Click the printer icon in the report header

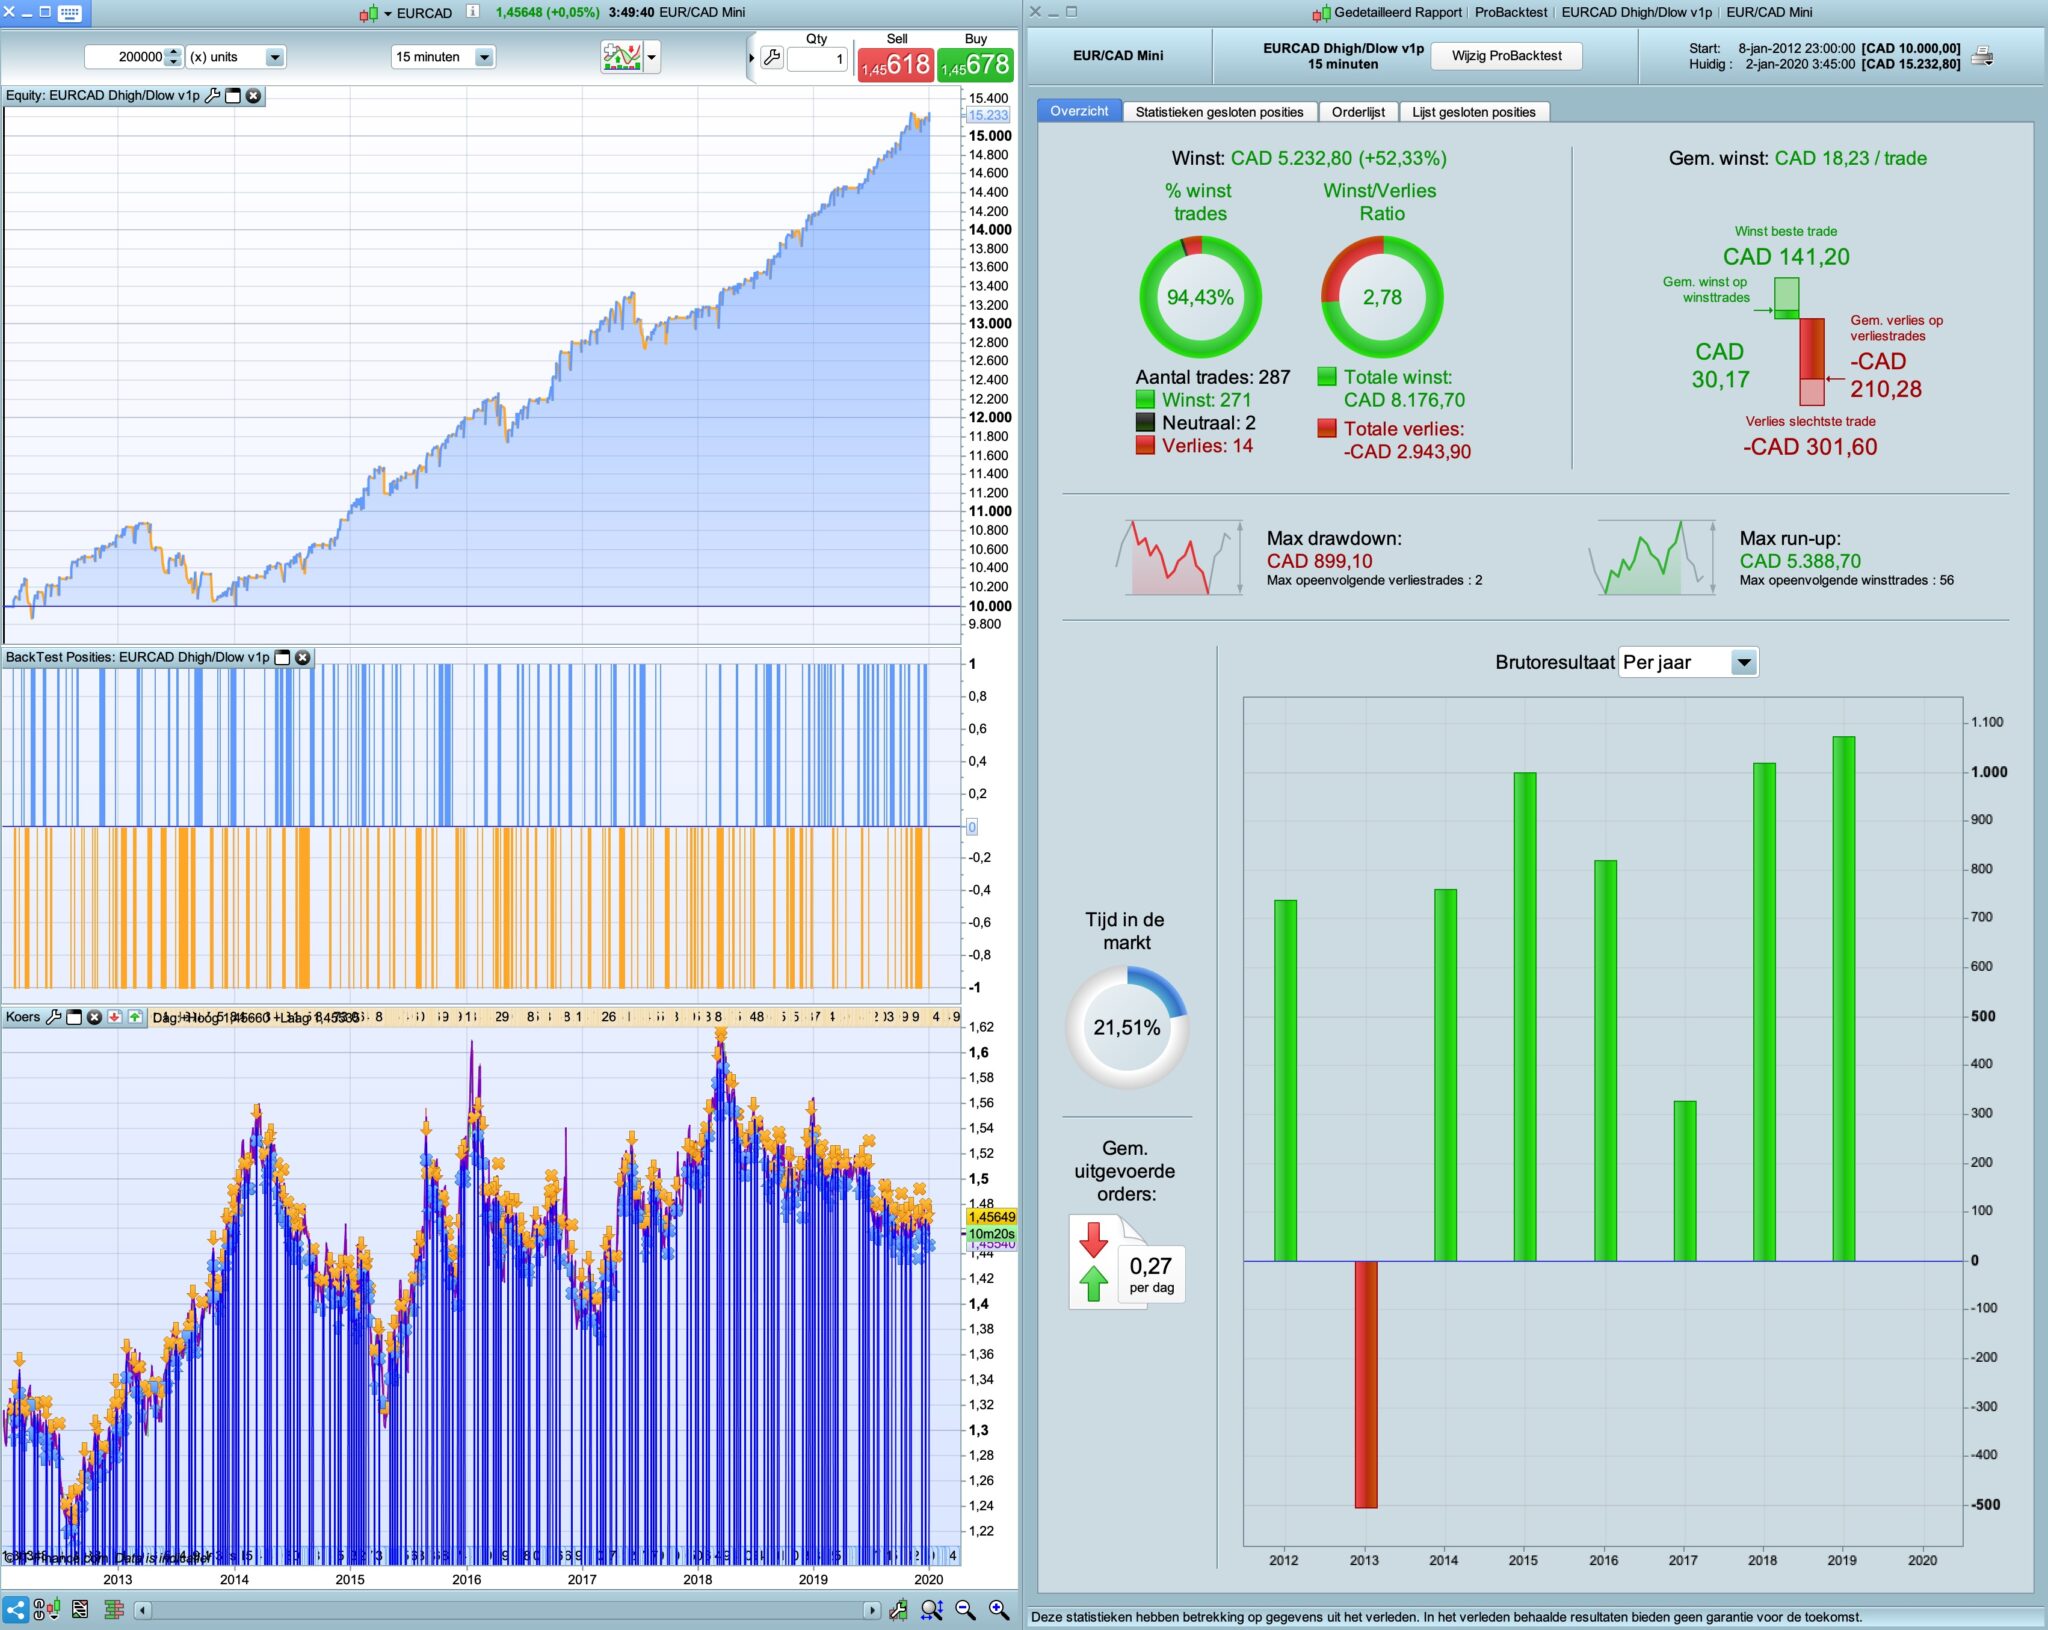click(x=1982, y=56)
